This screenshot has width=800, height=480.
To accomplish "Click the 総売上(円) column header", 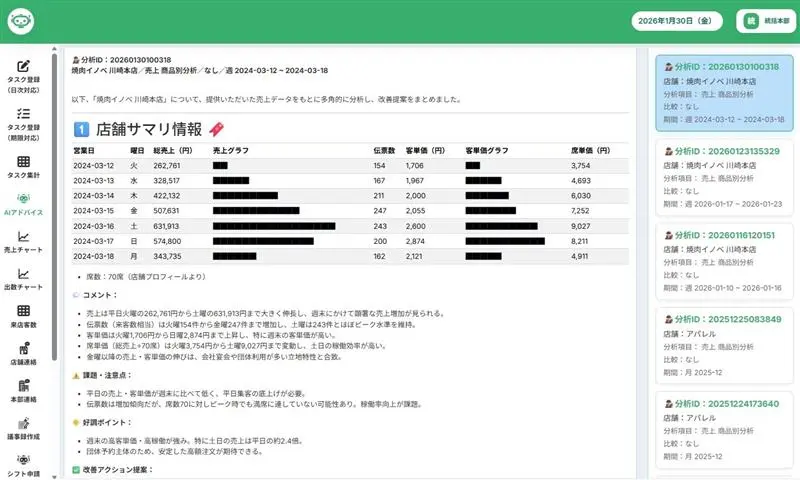I will point(173,150).
